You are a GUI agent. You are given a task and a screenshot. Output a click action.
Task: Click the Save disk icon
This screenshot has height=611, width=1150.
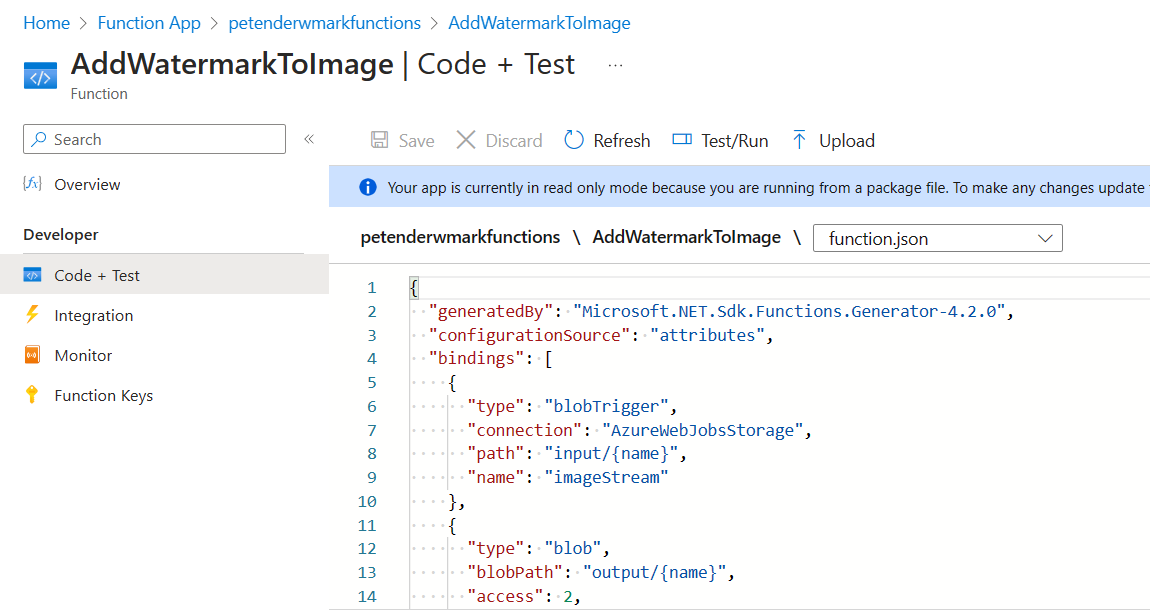point(379,140)
